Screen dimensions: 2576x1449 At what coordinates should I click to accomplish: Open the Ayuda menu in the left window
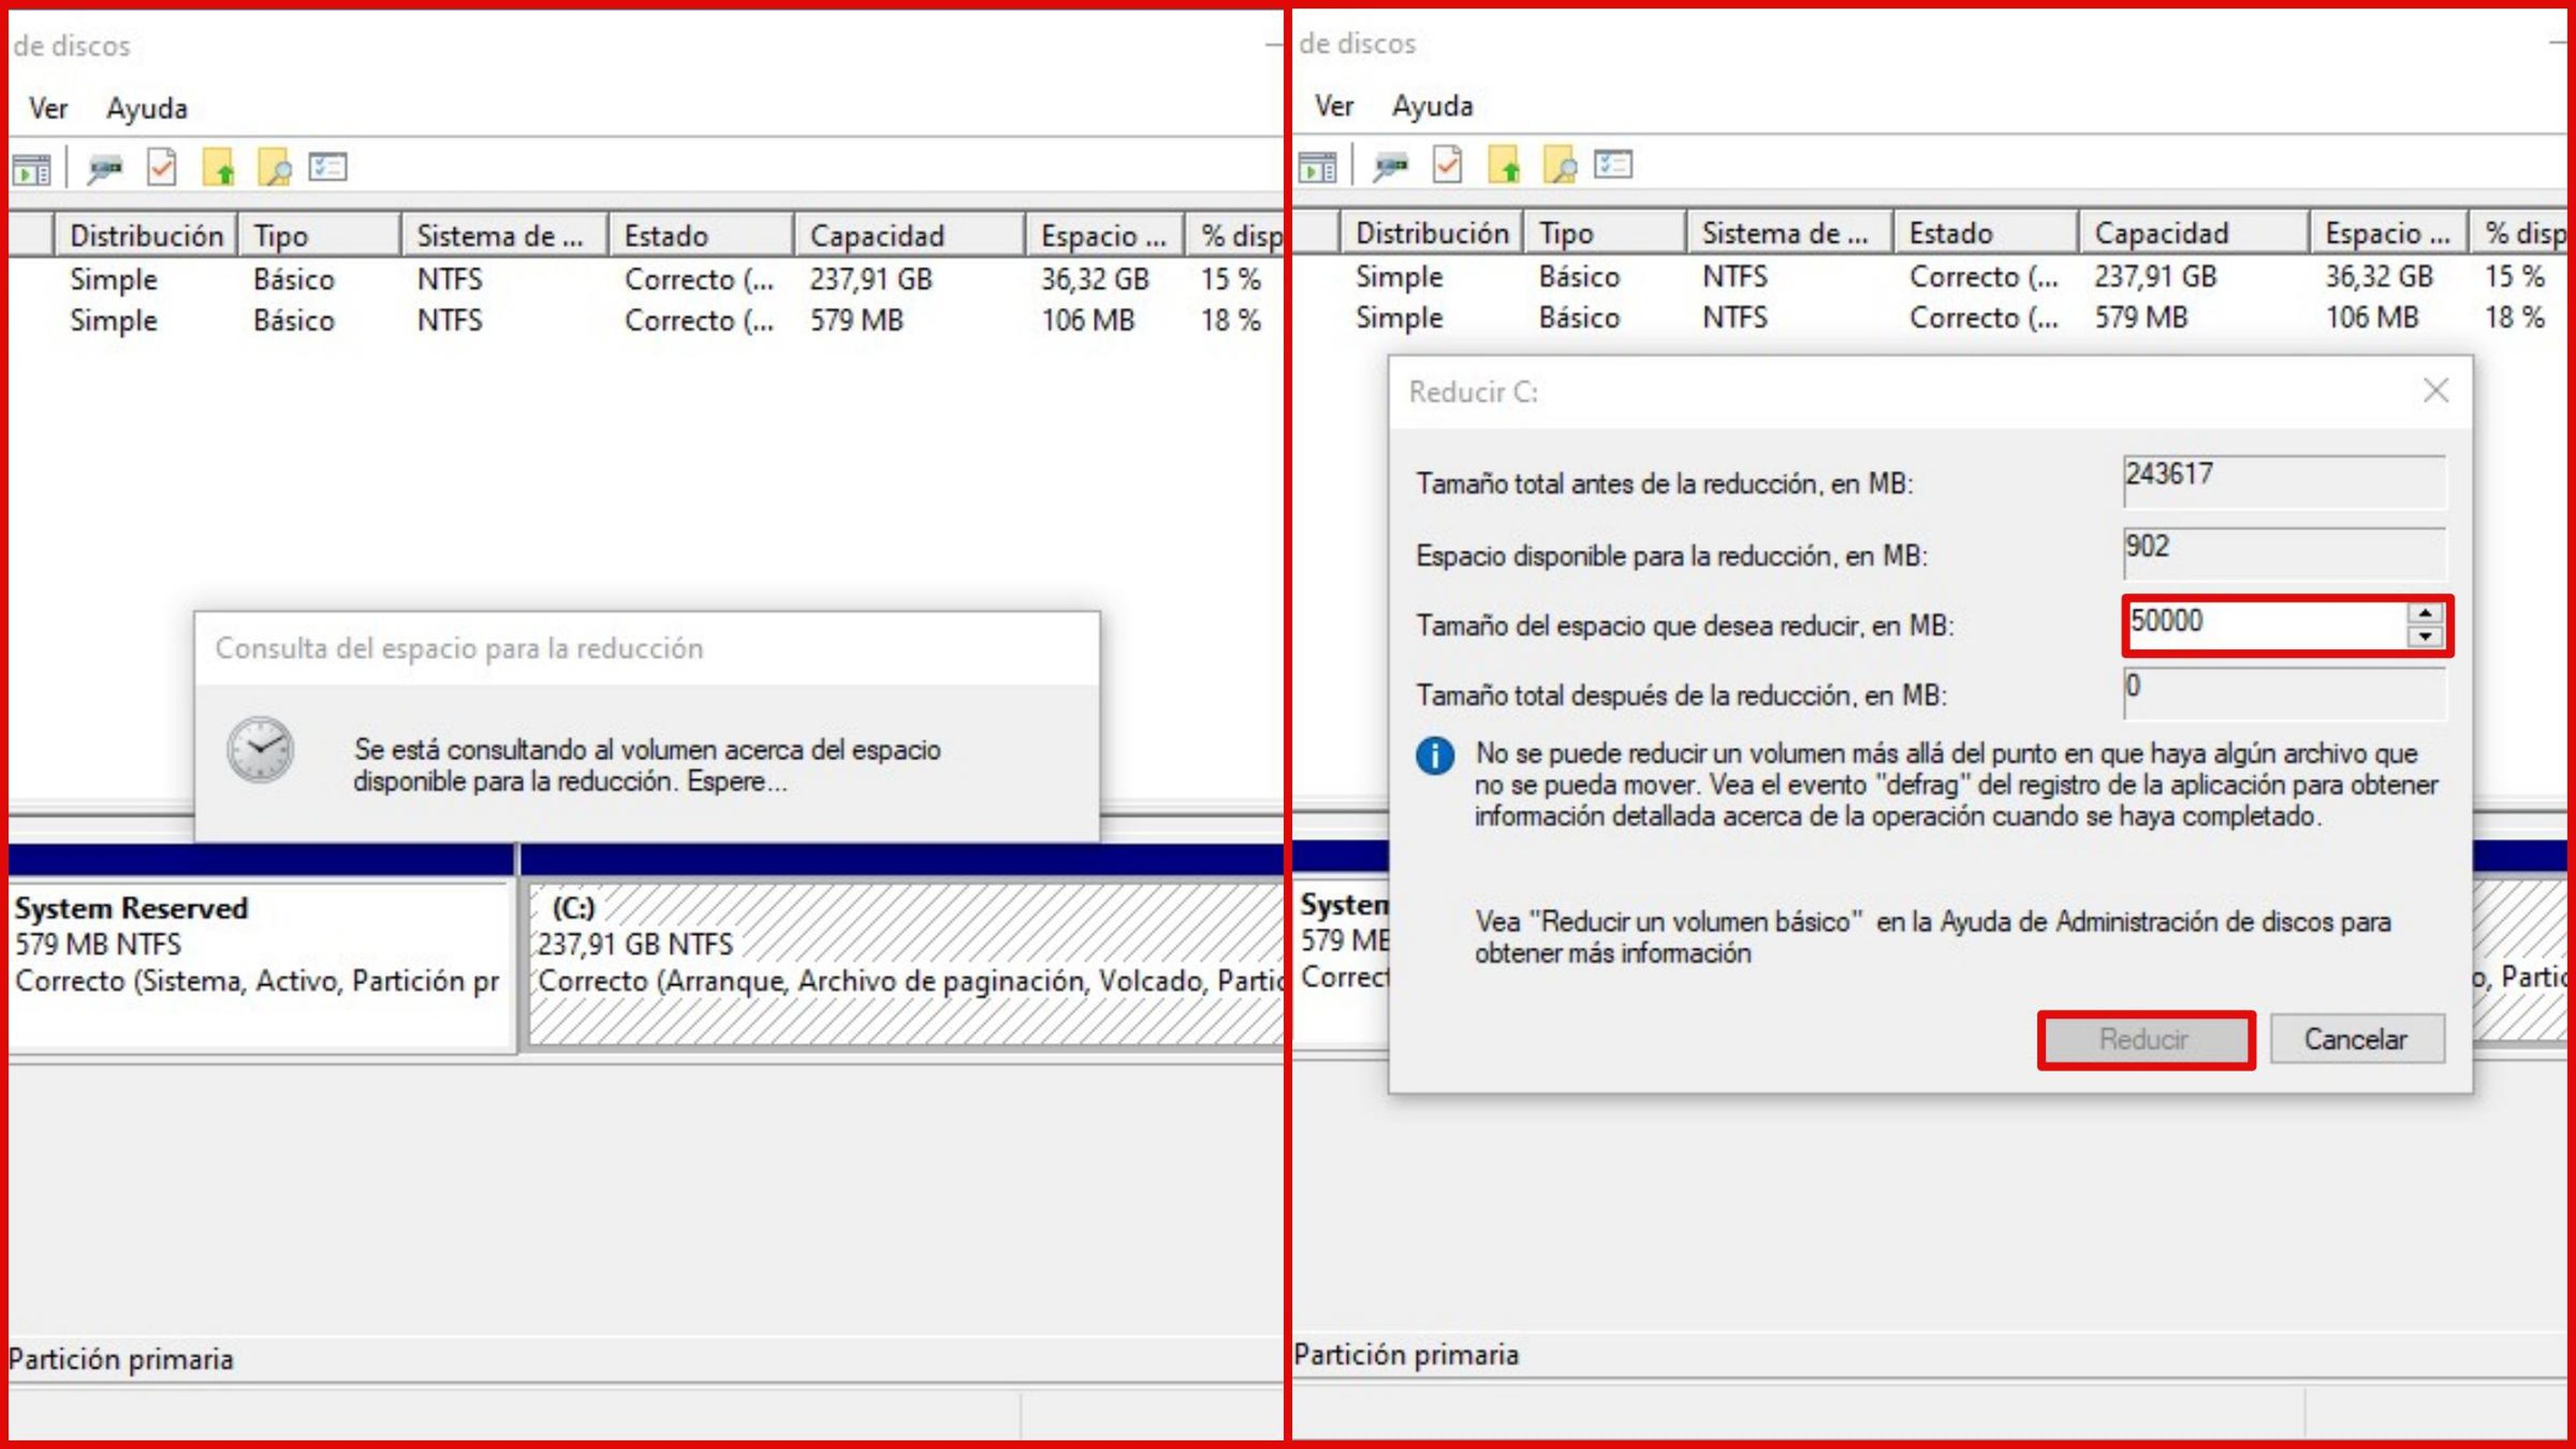[147, 108]
